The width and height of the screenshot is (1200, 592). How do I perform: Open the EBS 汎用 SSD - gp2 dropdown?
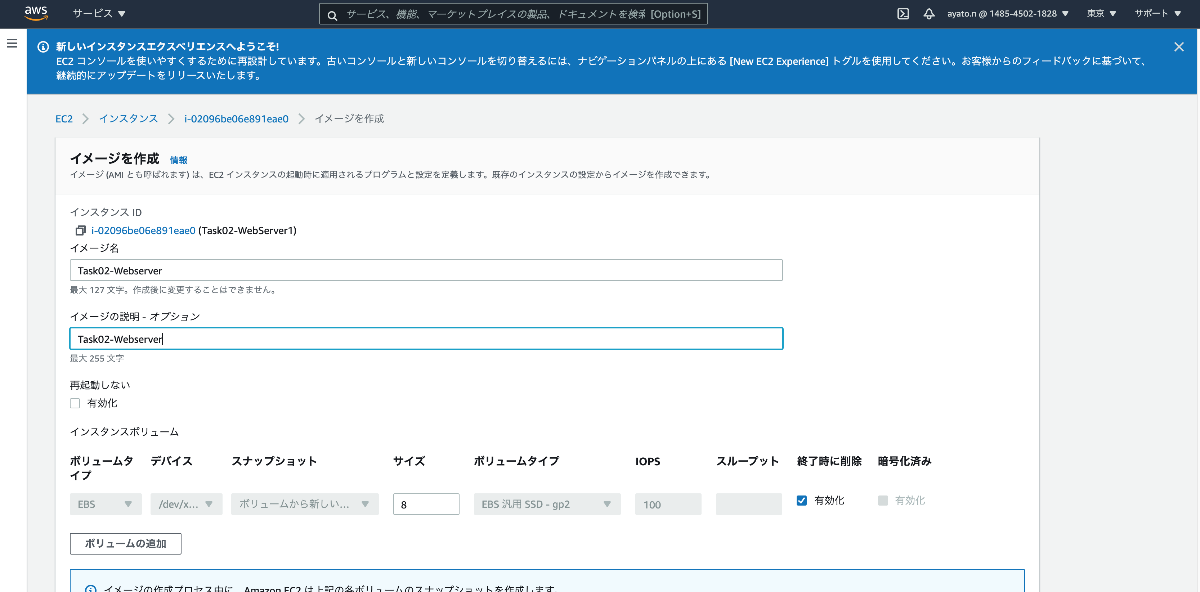[547, 504]
